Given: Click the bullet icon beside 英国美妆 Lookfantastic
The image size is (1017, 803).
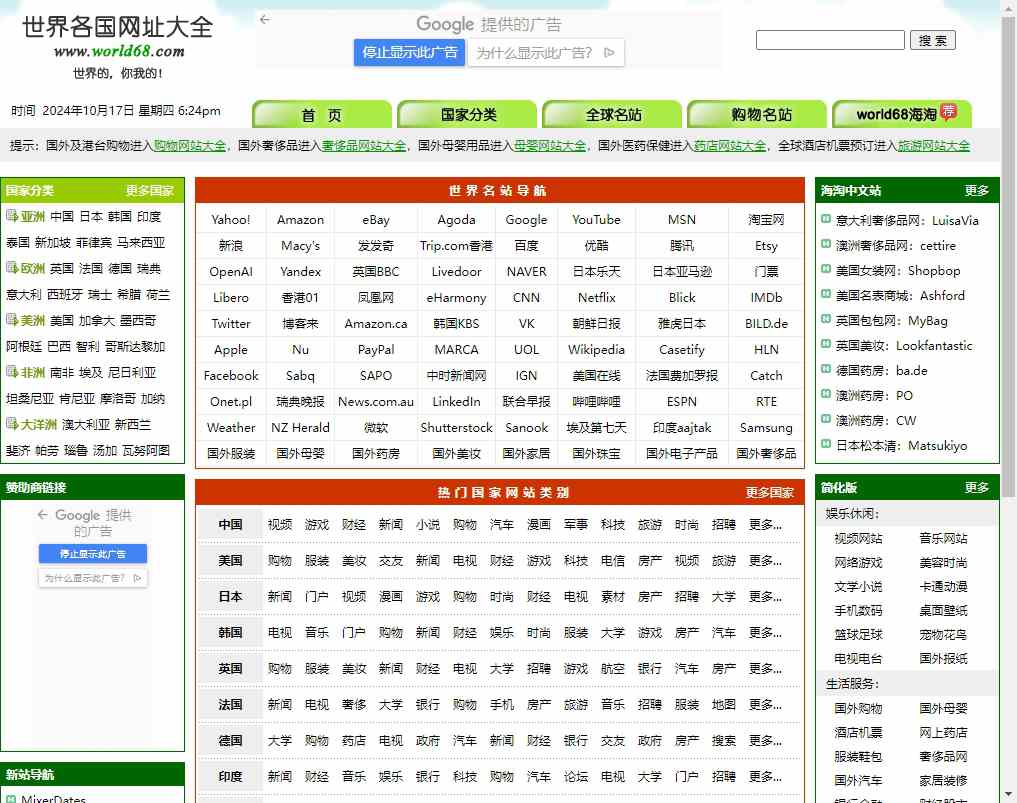Looking at the screenshot, I should click(x=826, y=344).
